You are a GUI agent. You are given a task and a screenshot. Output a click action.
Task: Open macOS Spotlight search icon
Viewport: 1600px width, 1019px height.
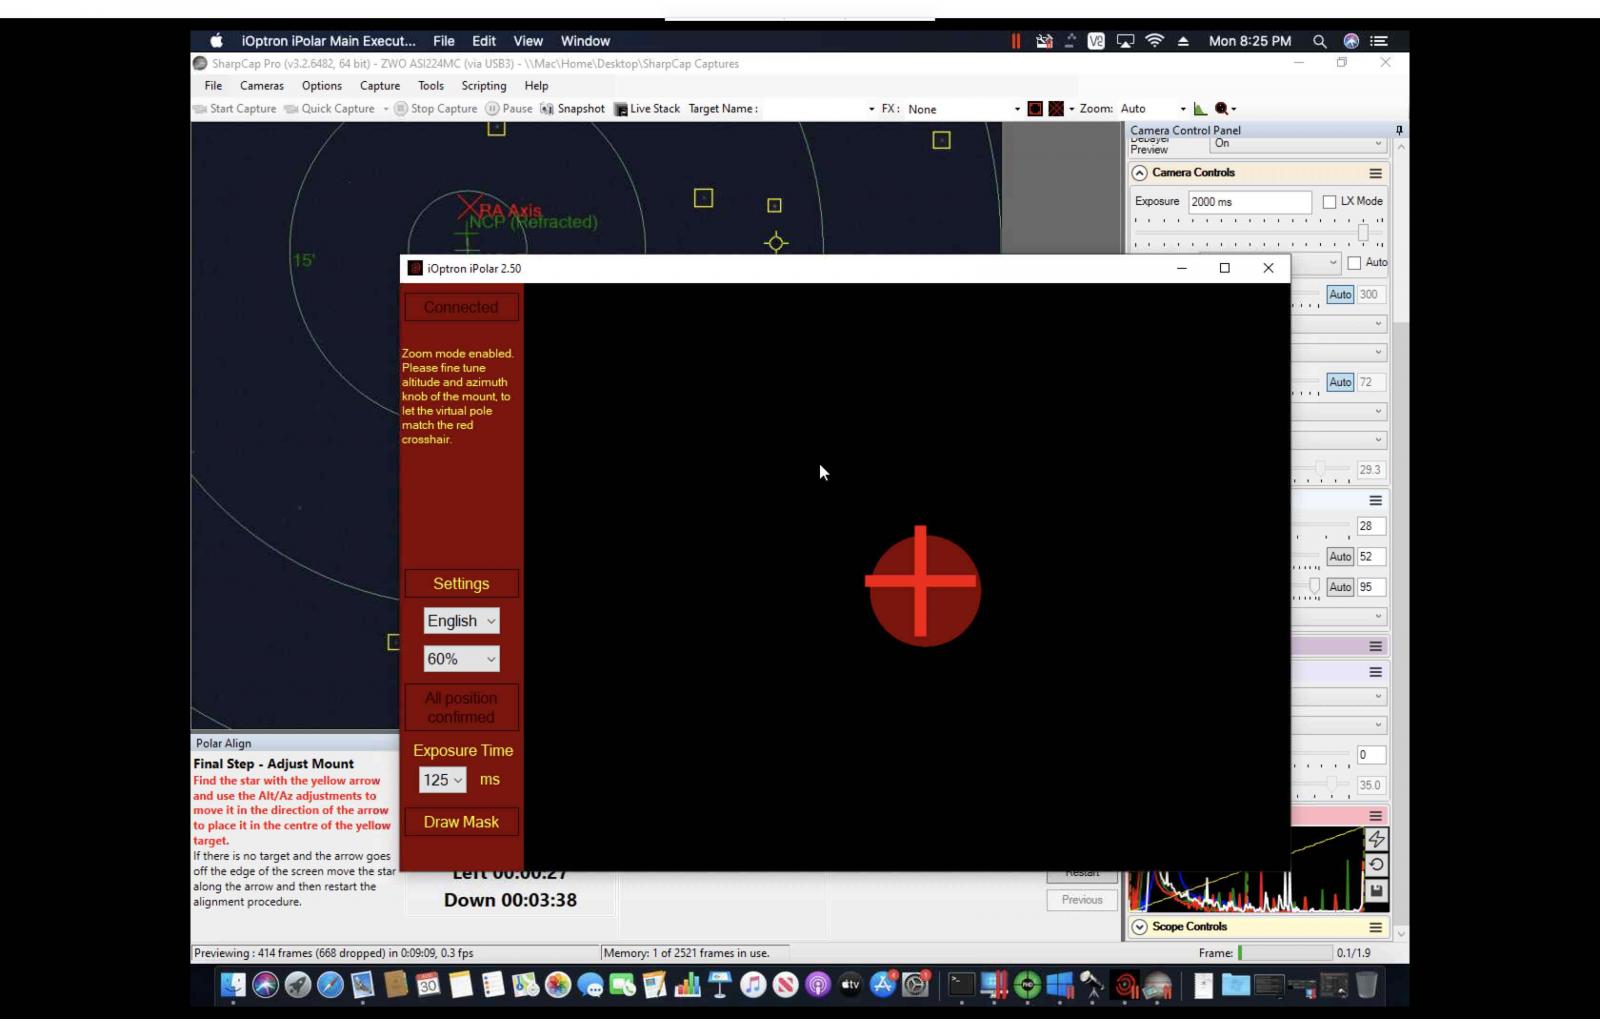(1320, 41)
